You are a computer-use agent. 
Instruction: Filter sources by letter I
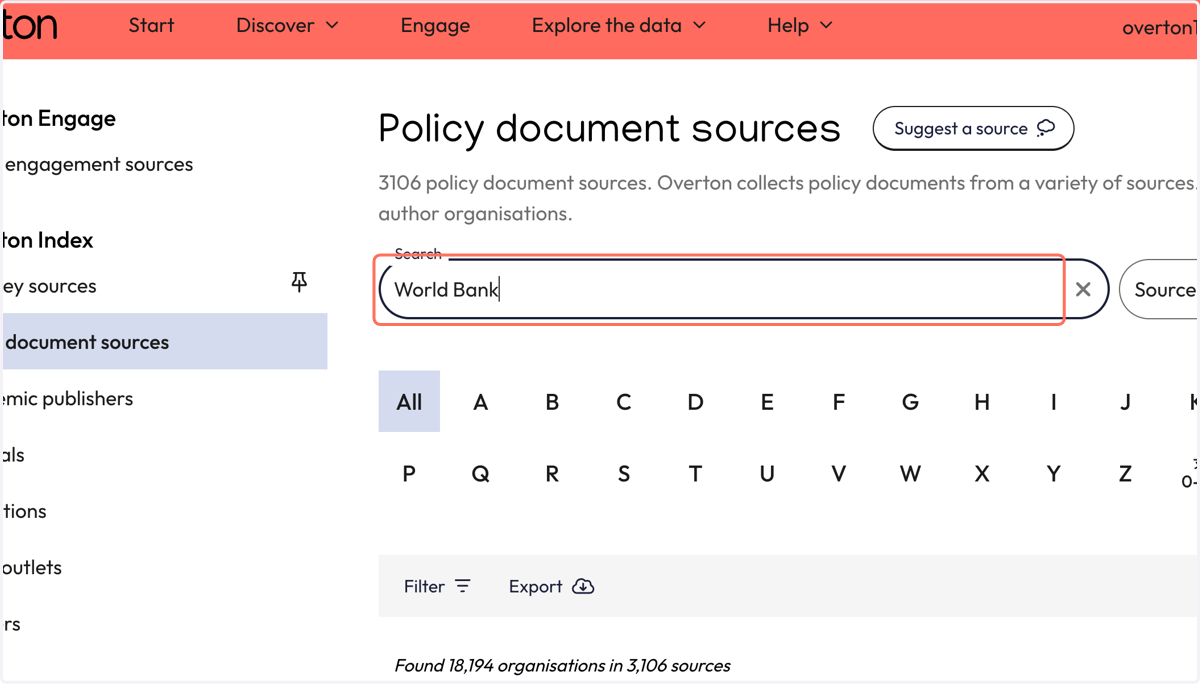1054,402
